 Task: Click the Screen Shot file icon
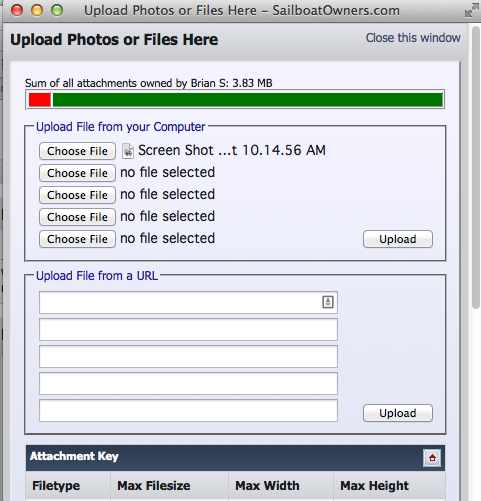128,151
